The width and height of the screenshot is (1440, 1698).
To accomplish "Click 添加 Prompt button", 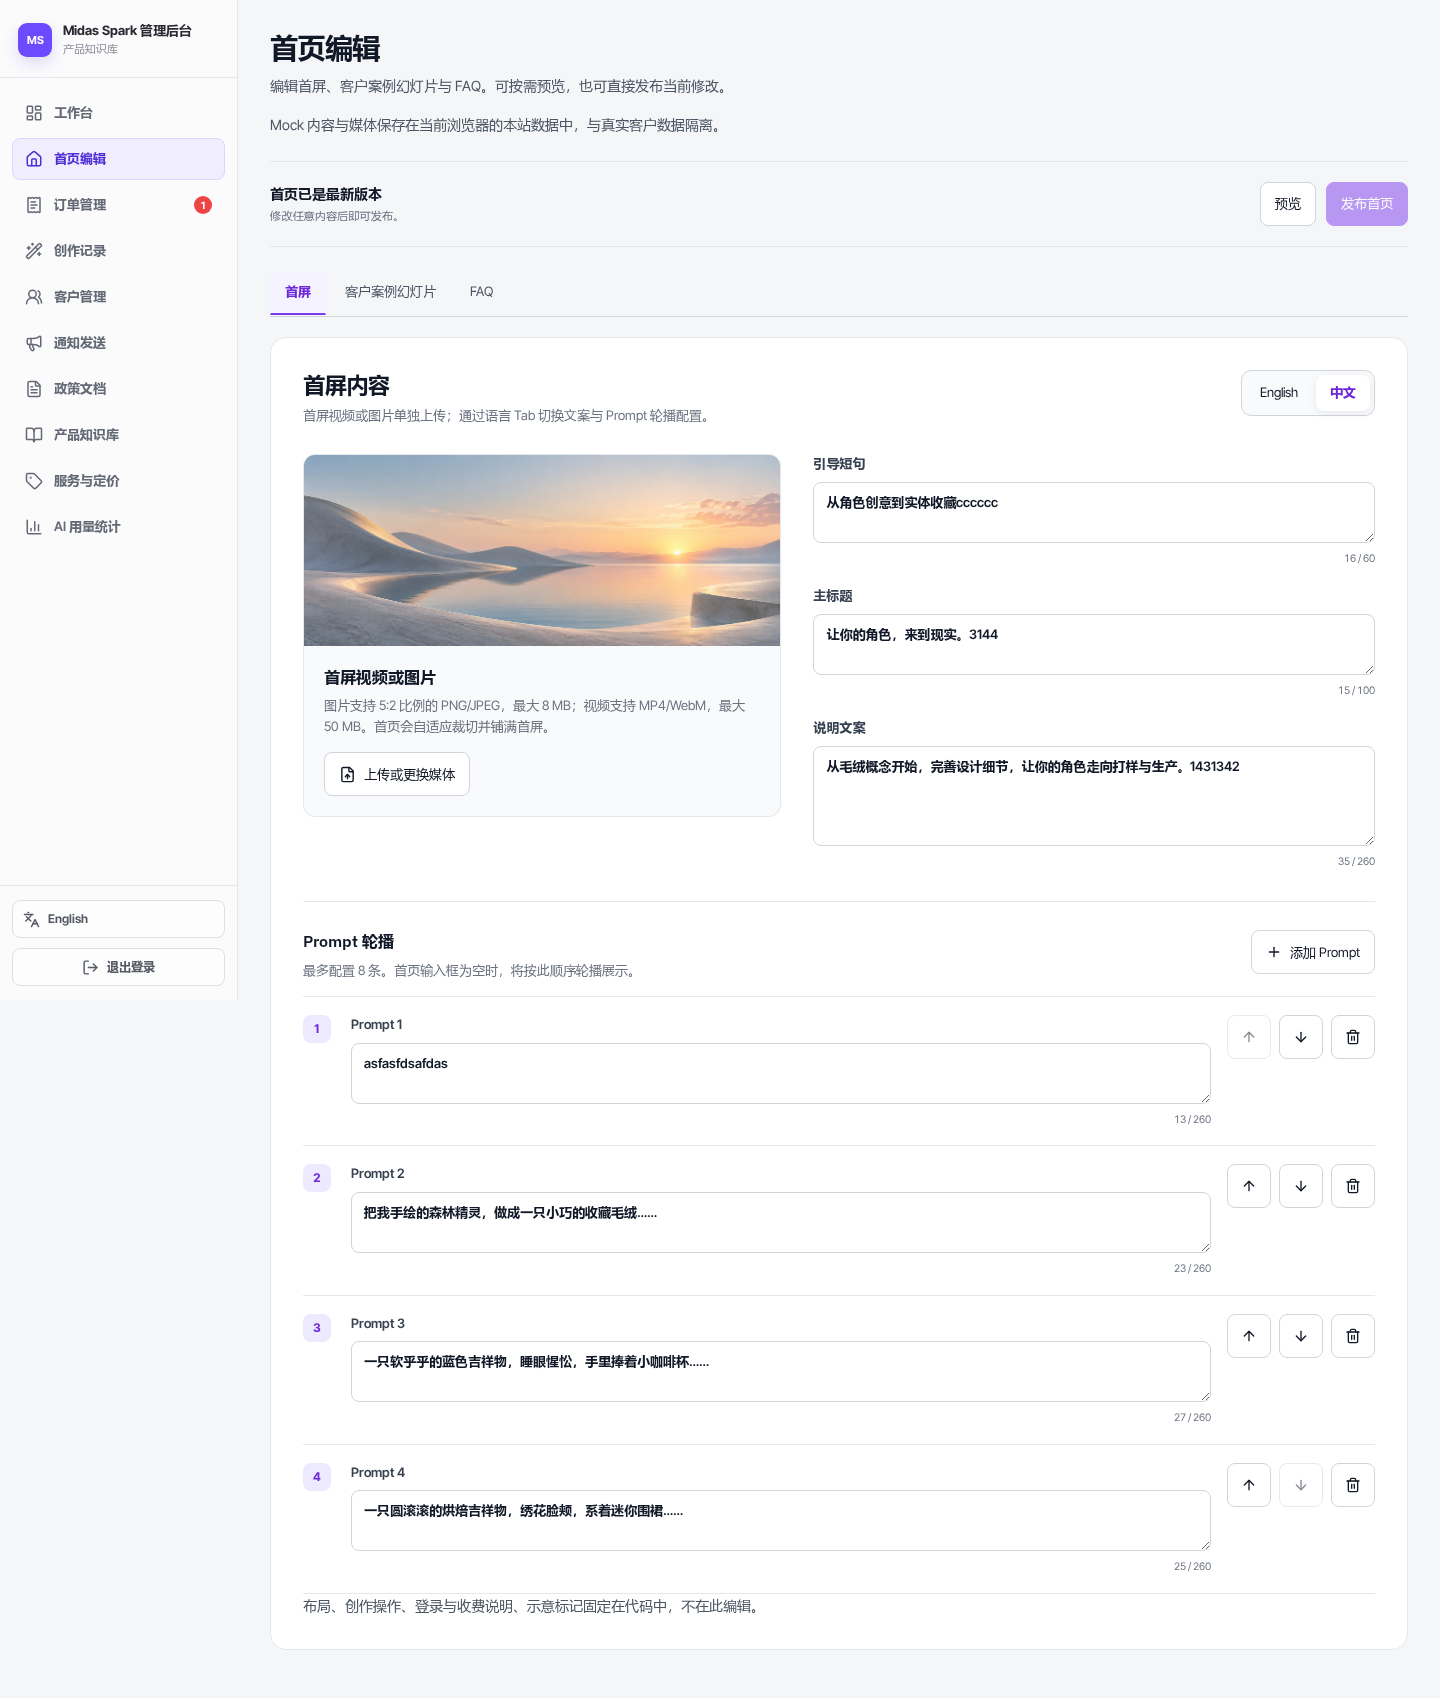I will coord(1313,952).
